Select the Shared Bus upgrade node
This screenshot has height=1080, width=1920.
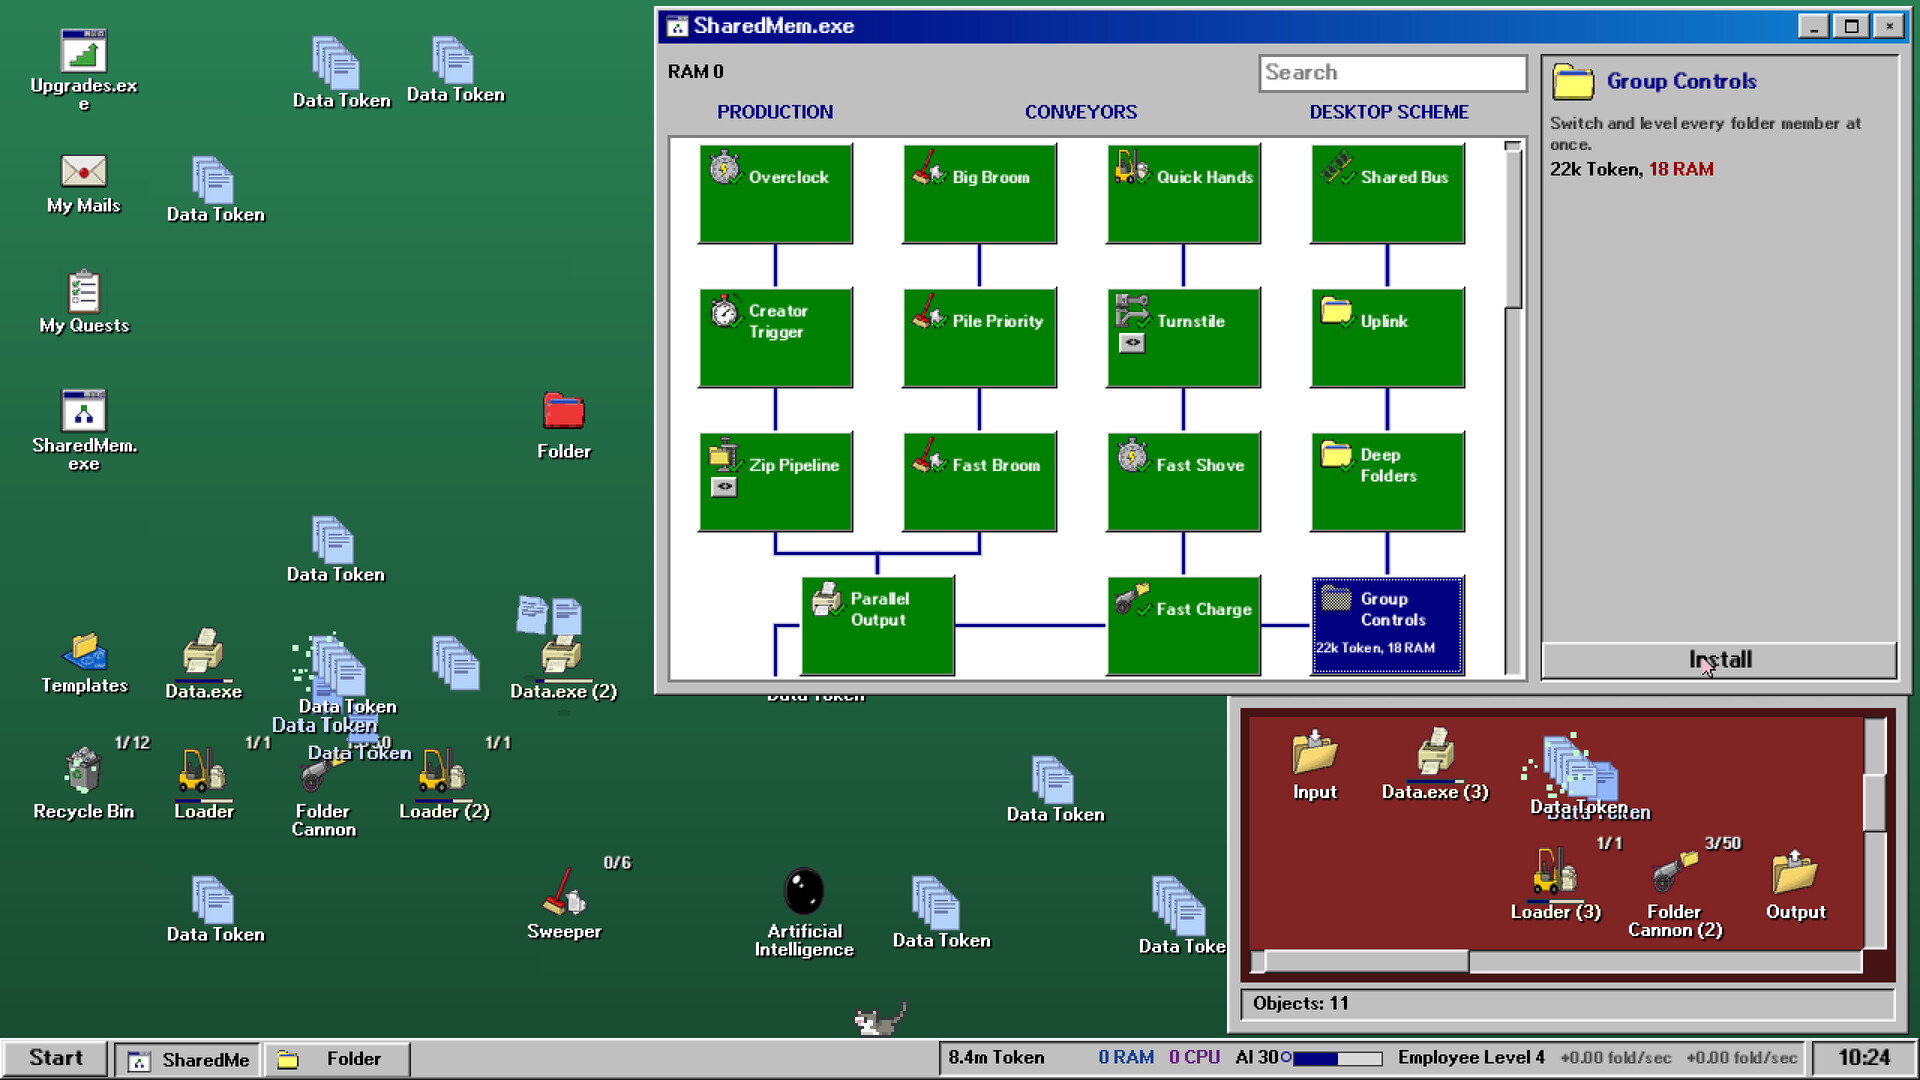[x=1388, y=194]
